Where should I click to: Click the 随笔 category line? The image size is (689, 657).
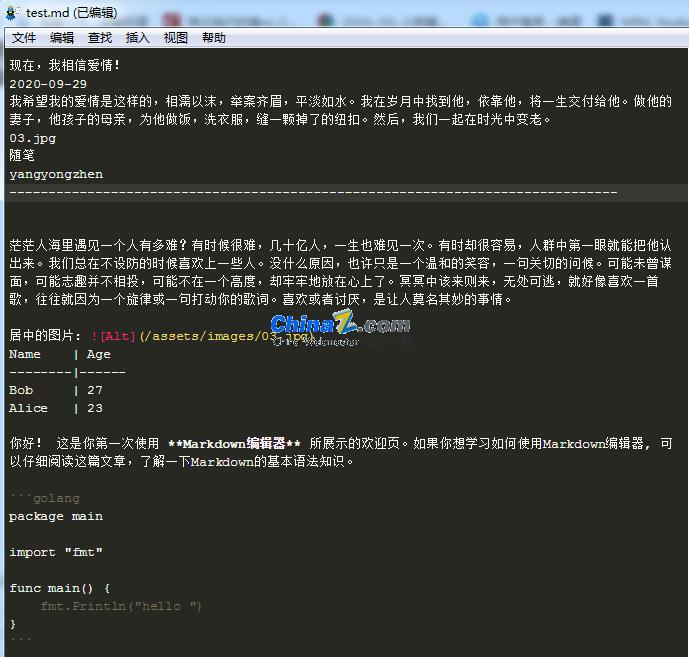[x=22, y=156]
